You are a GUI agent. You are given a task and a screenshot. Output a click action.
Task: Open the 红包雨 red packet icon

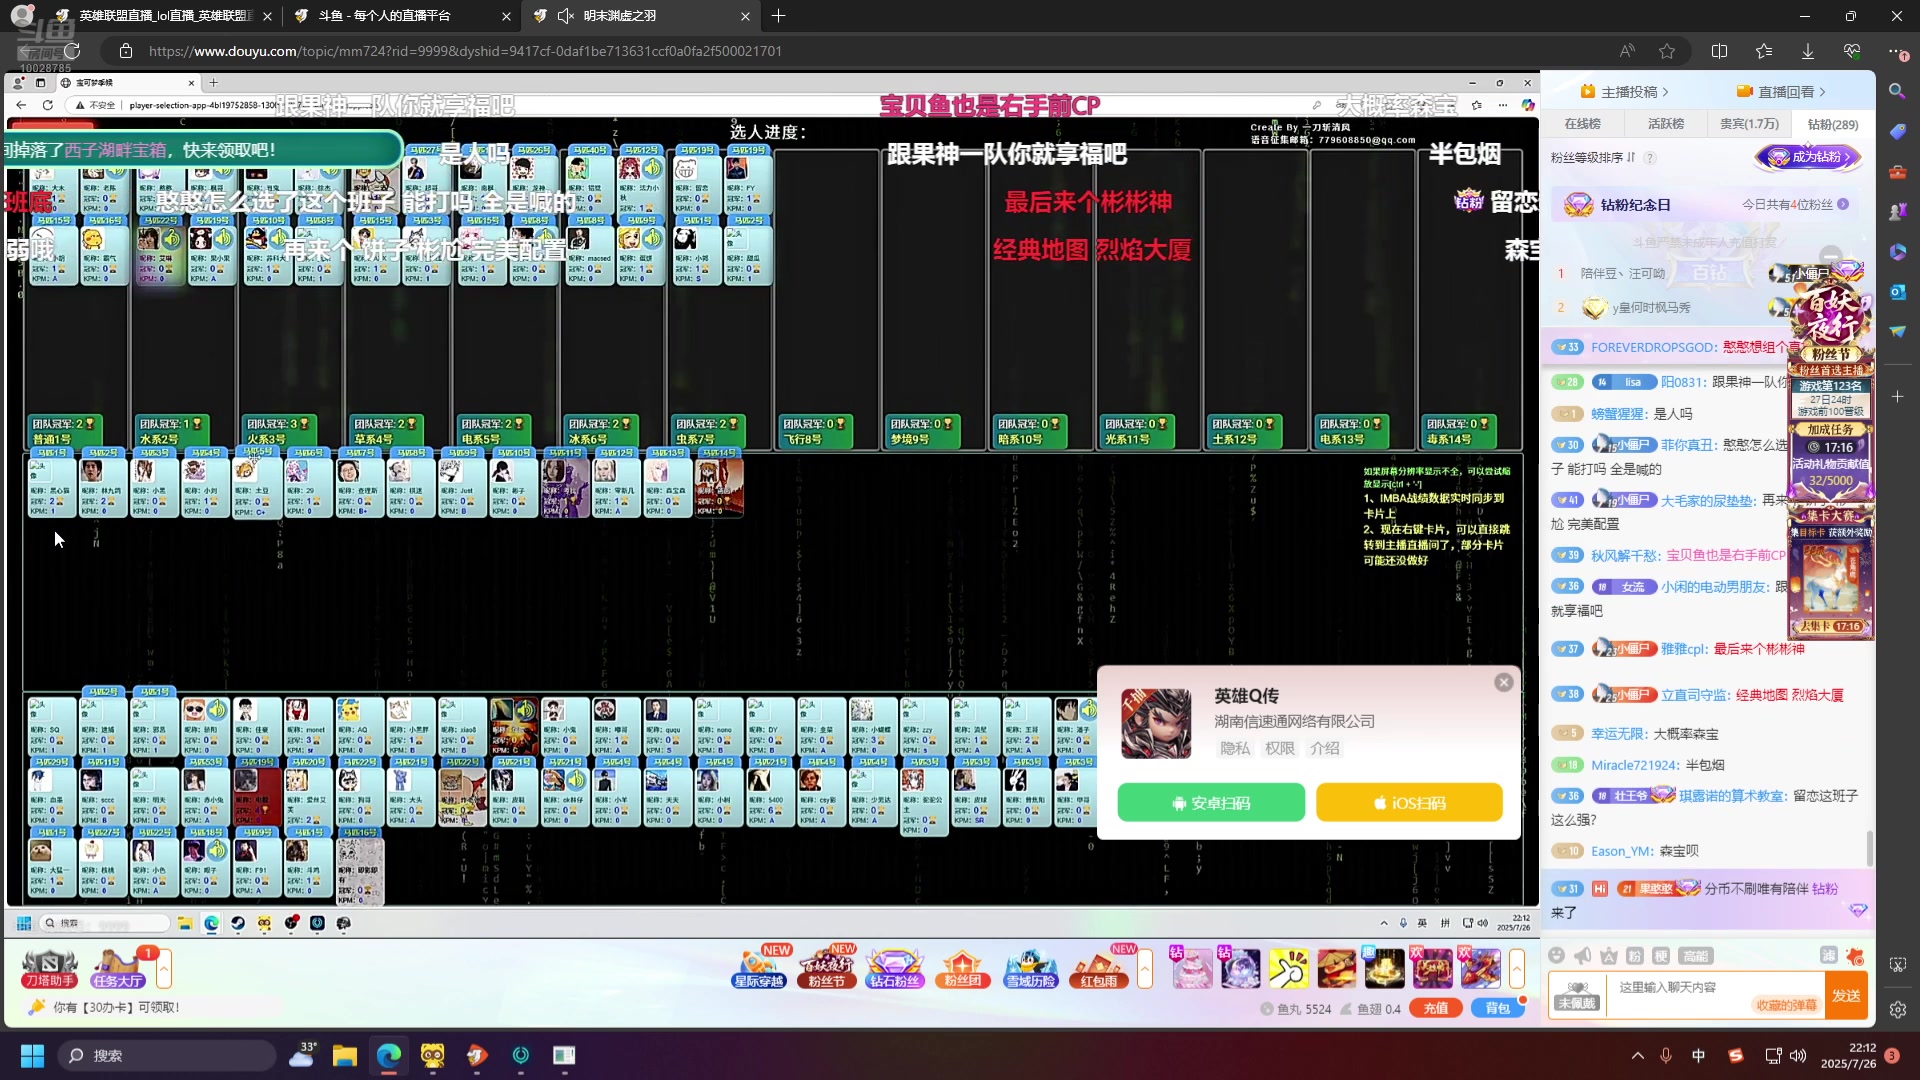[1098, 968]
